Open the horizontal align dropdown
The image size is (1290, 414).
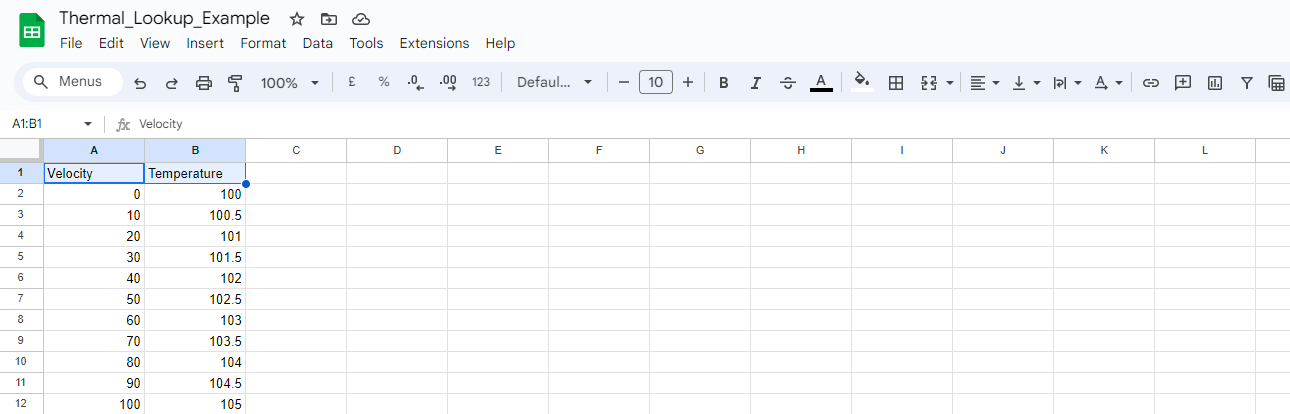click(985, 83)
